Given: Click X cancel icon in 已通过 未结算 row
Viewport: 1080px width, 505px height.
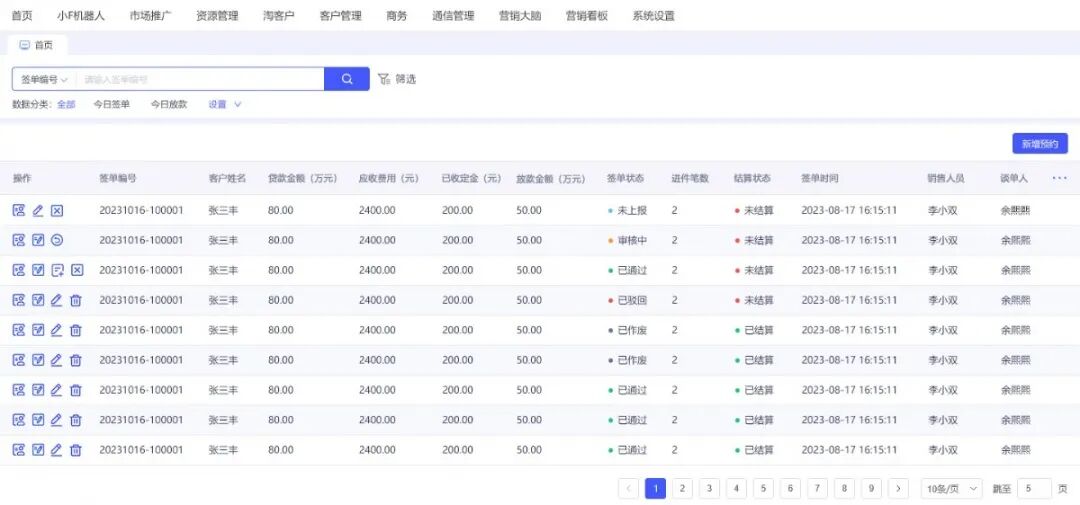Looking at the screenshot, I should [x=77, y=270].
